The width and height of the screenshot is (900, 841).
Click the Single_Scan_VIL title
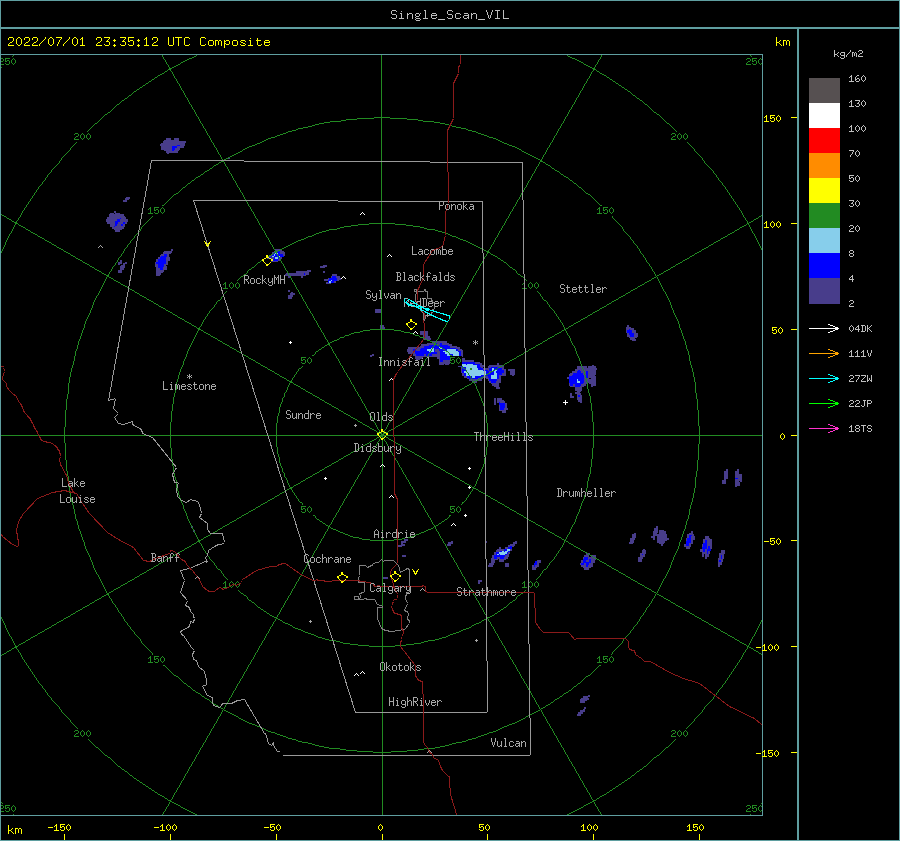point(449,15)
